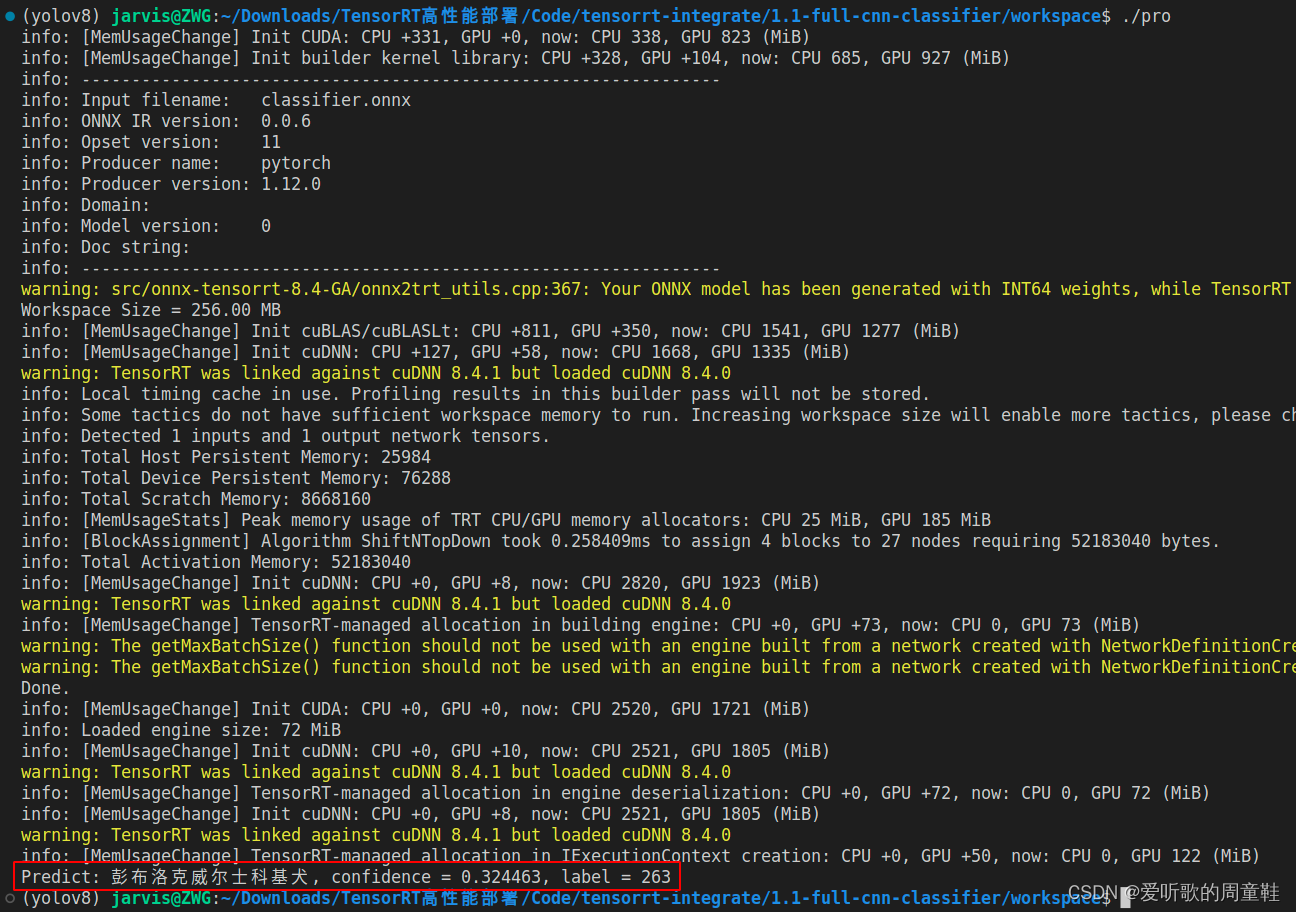Click the engine deserialization allocation line
This screenshot has height=912, width=1296.
point(616,793)
